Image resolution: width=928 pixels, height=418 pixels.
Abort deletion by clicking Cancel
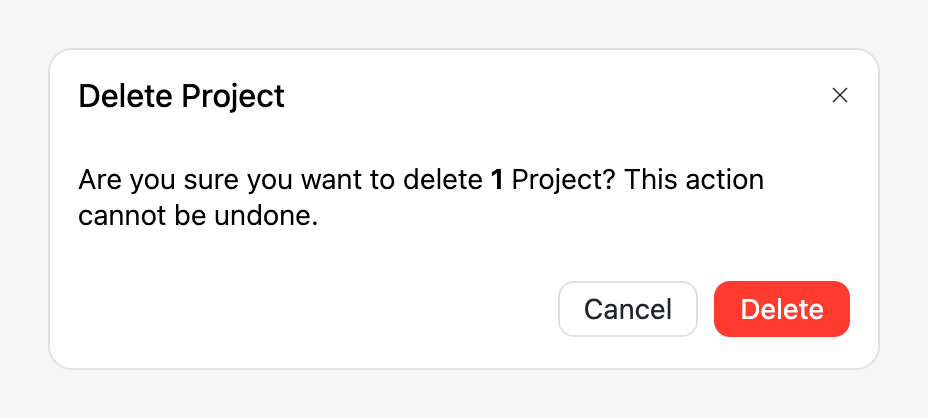(627, 309)
